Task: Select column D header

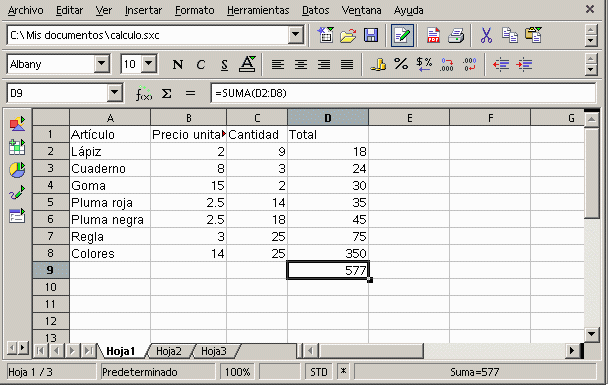Action: click(328, 118)
